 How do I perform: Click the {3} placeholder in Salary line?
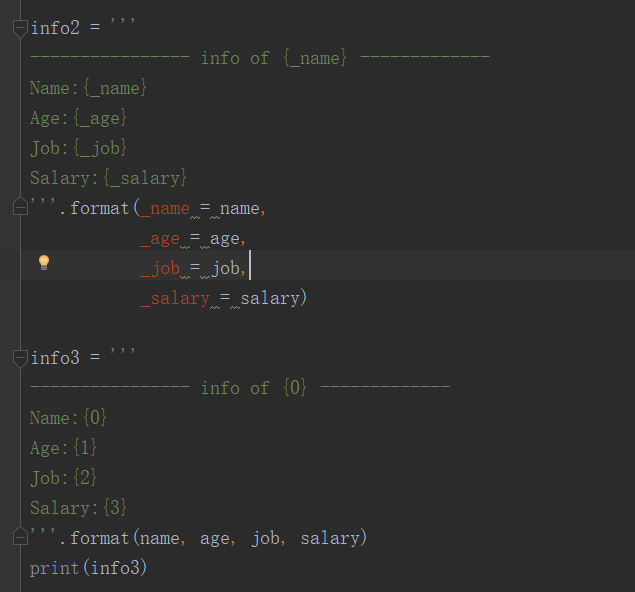click(115, 507)
